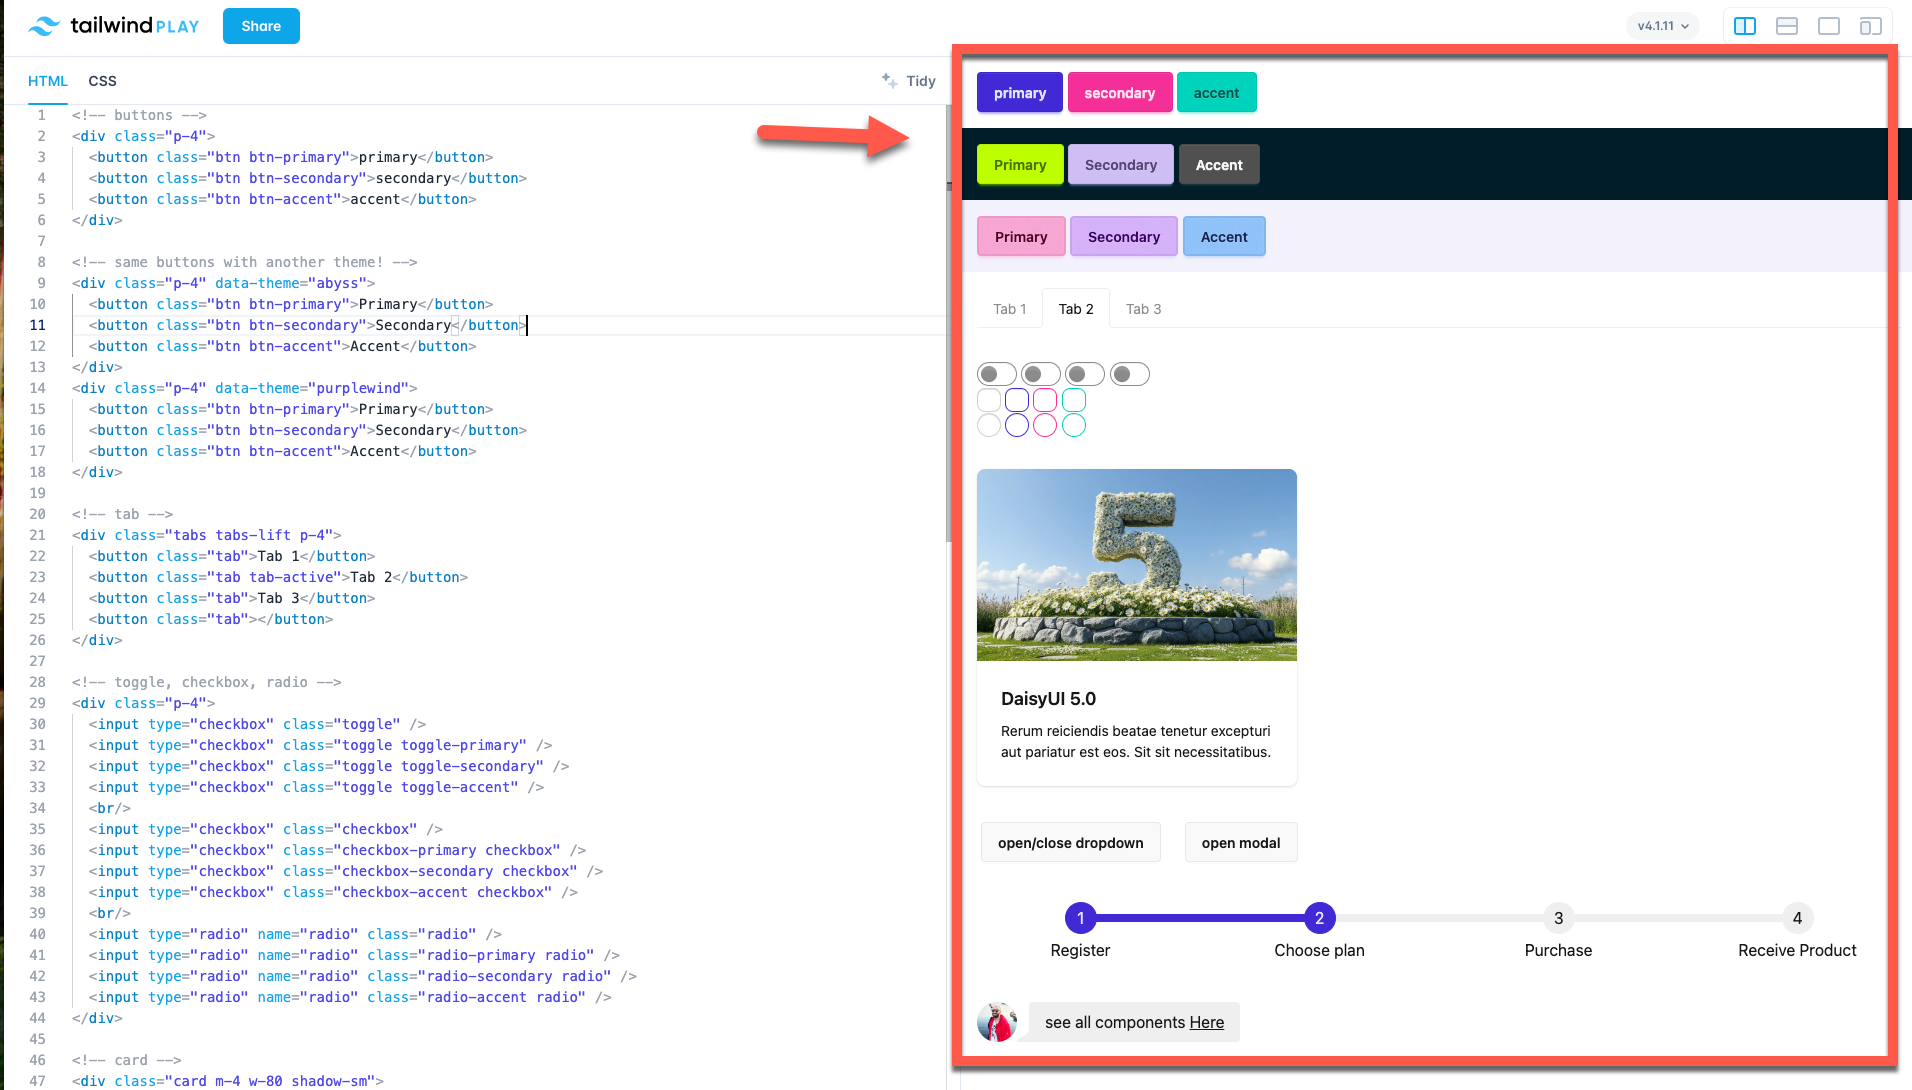Viewport: 1912px width, 1090px height.
Task: Select Tab 3 in preview
Action: pos(1143,309)
